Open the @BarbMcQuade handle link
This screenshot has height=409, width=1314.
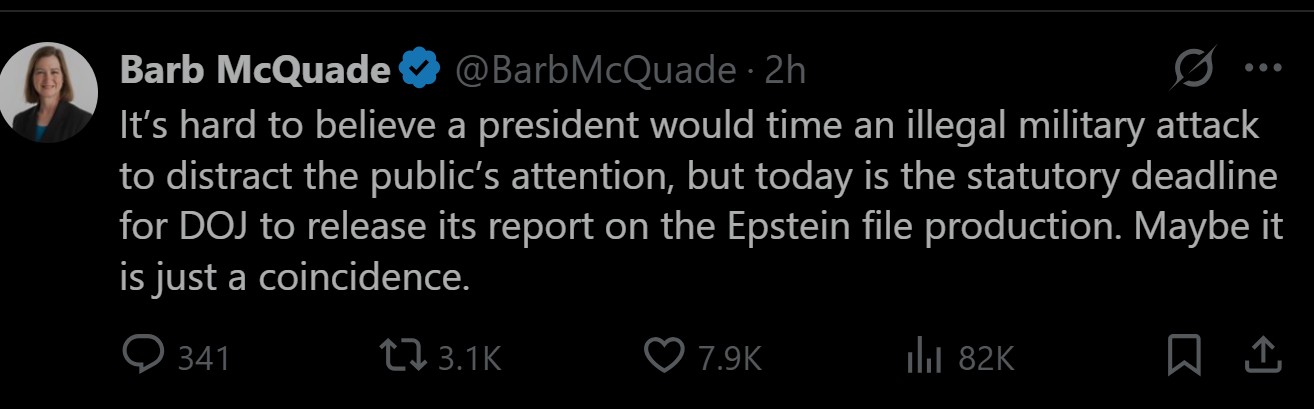595,70
